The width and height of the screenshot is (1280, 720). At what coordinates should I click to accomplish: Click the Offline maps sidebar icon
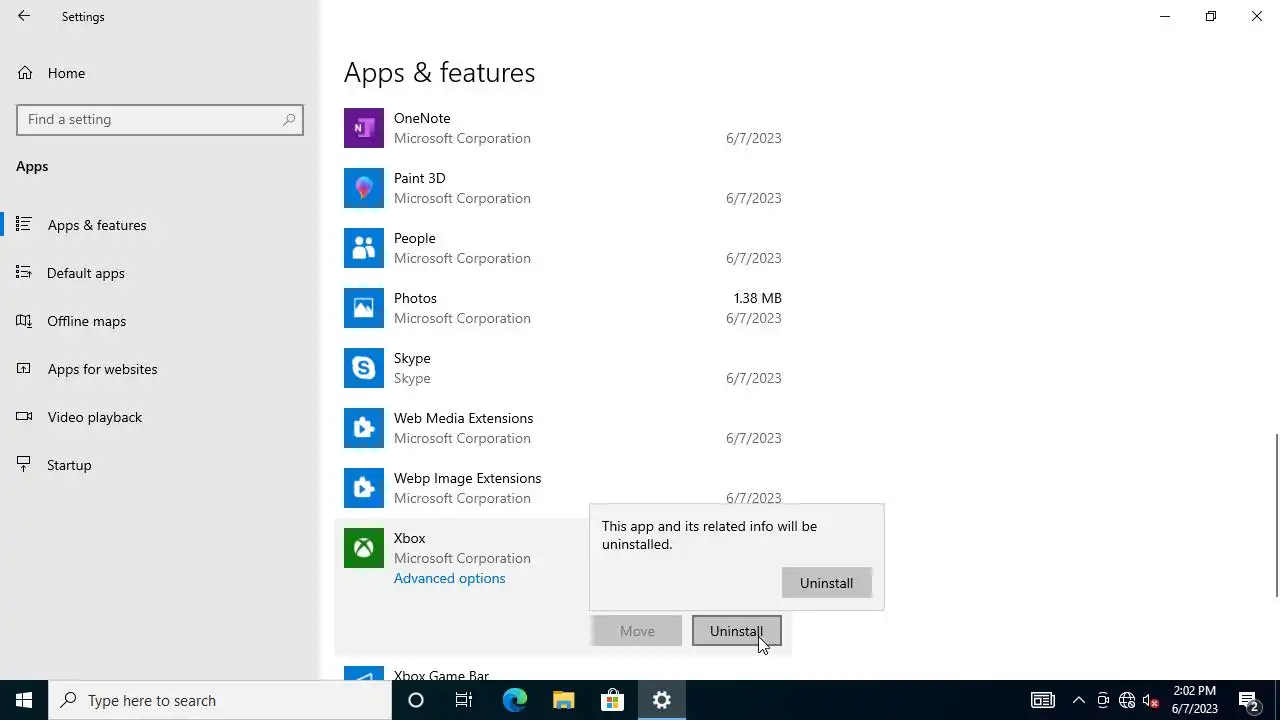coord(25,321)
